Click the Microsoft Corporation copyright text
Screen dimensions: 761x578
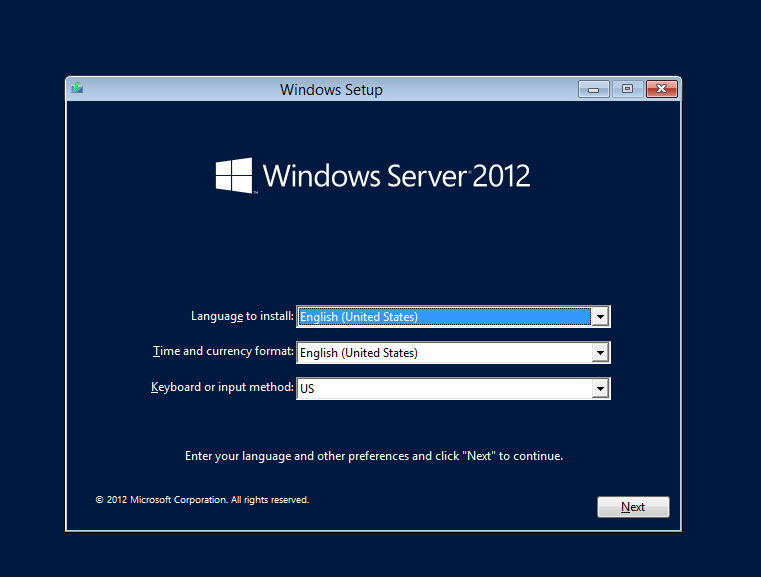click(x=202, y=500)
